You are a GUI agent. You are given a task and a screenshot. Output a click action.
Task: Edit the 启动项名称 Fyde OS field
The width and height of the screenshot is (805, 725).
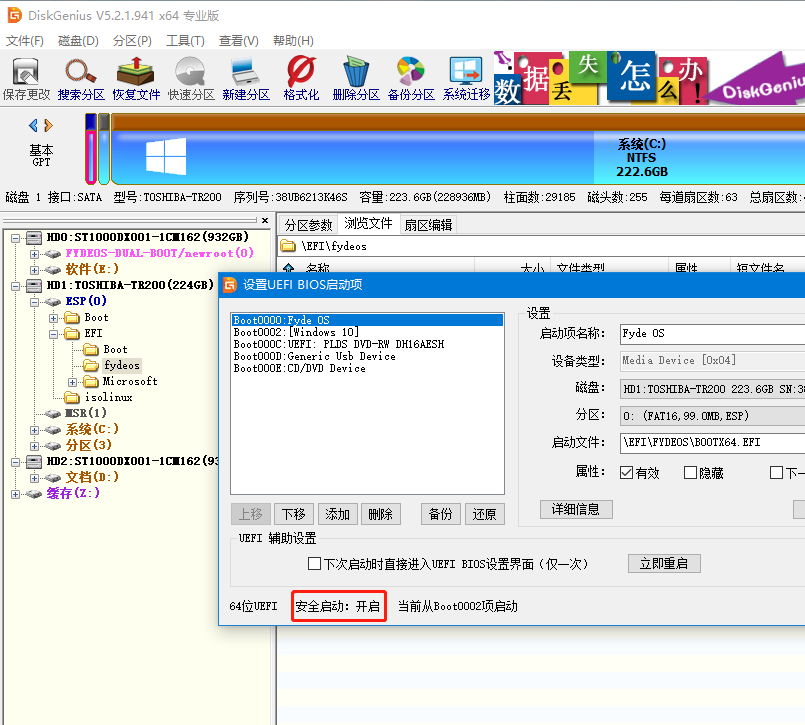(x=713, y=334)
